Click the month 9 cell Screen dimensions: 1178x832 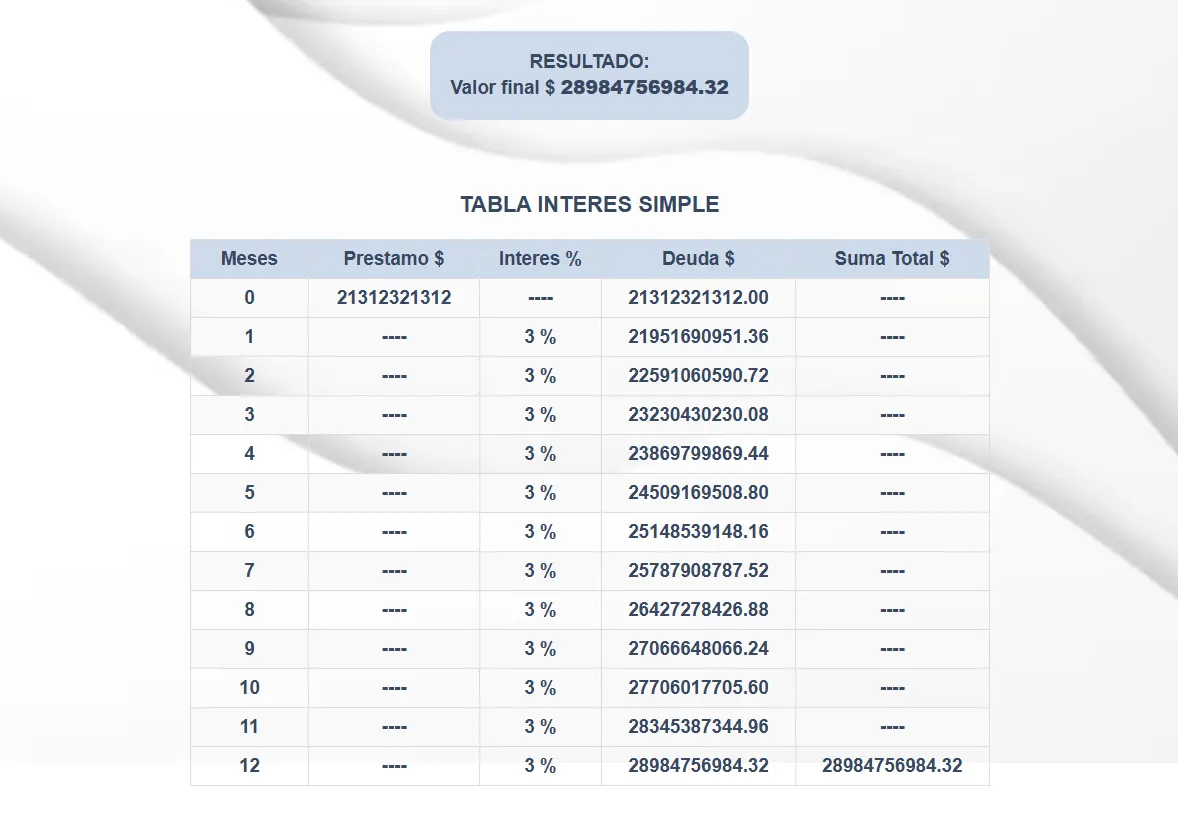click(x=249, y=649)
